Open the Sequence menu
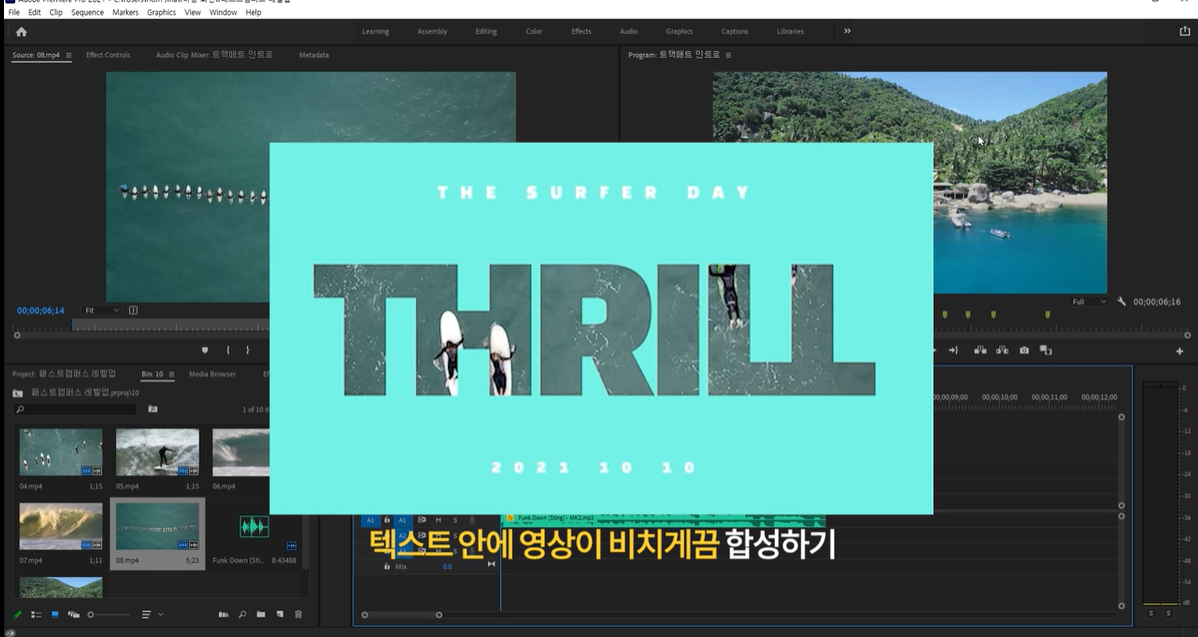This screenshot has width=1198, height=637. (x=87, y=12)
